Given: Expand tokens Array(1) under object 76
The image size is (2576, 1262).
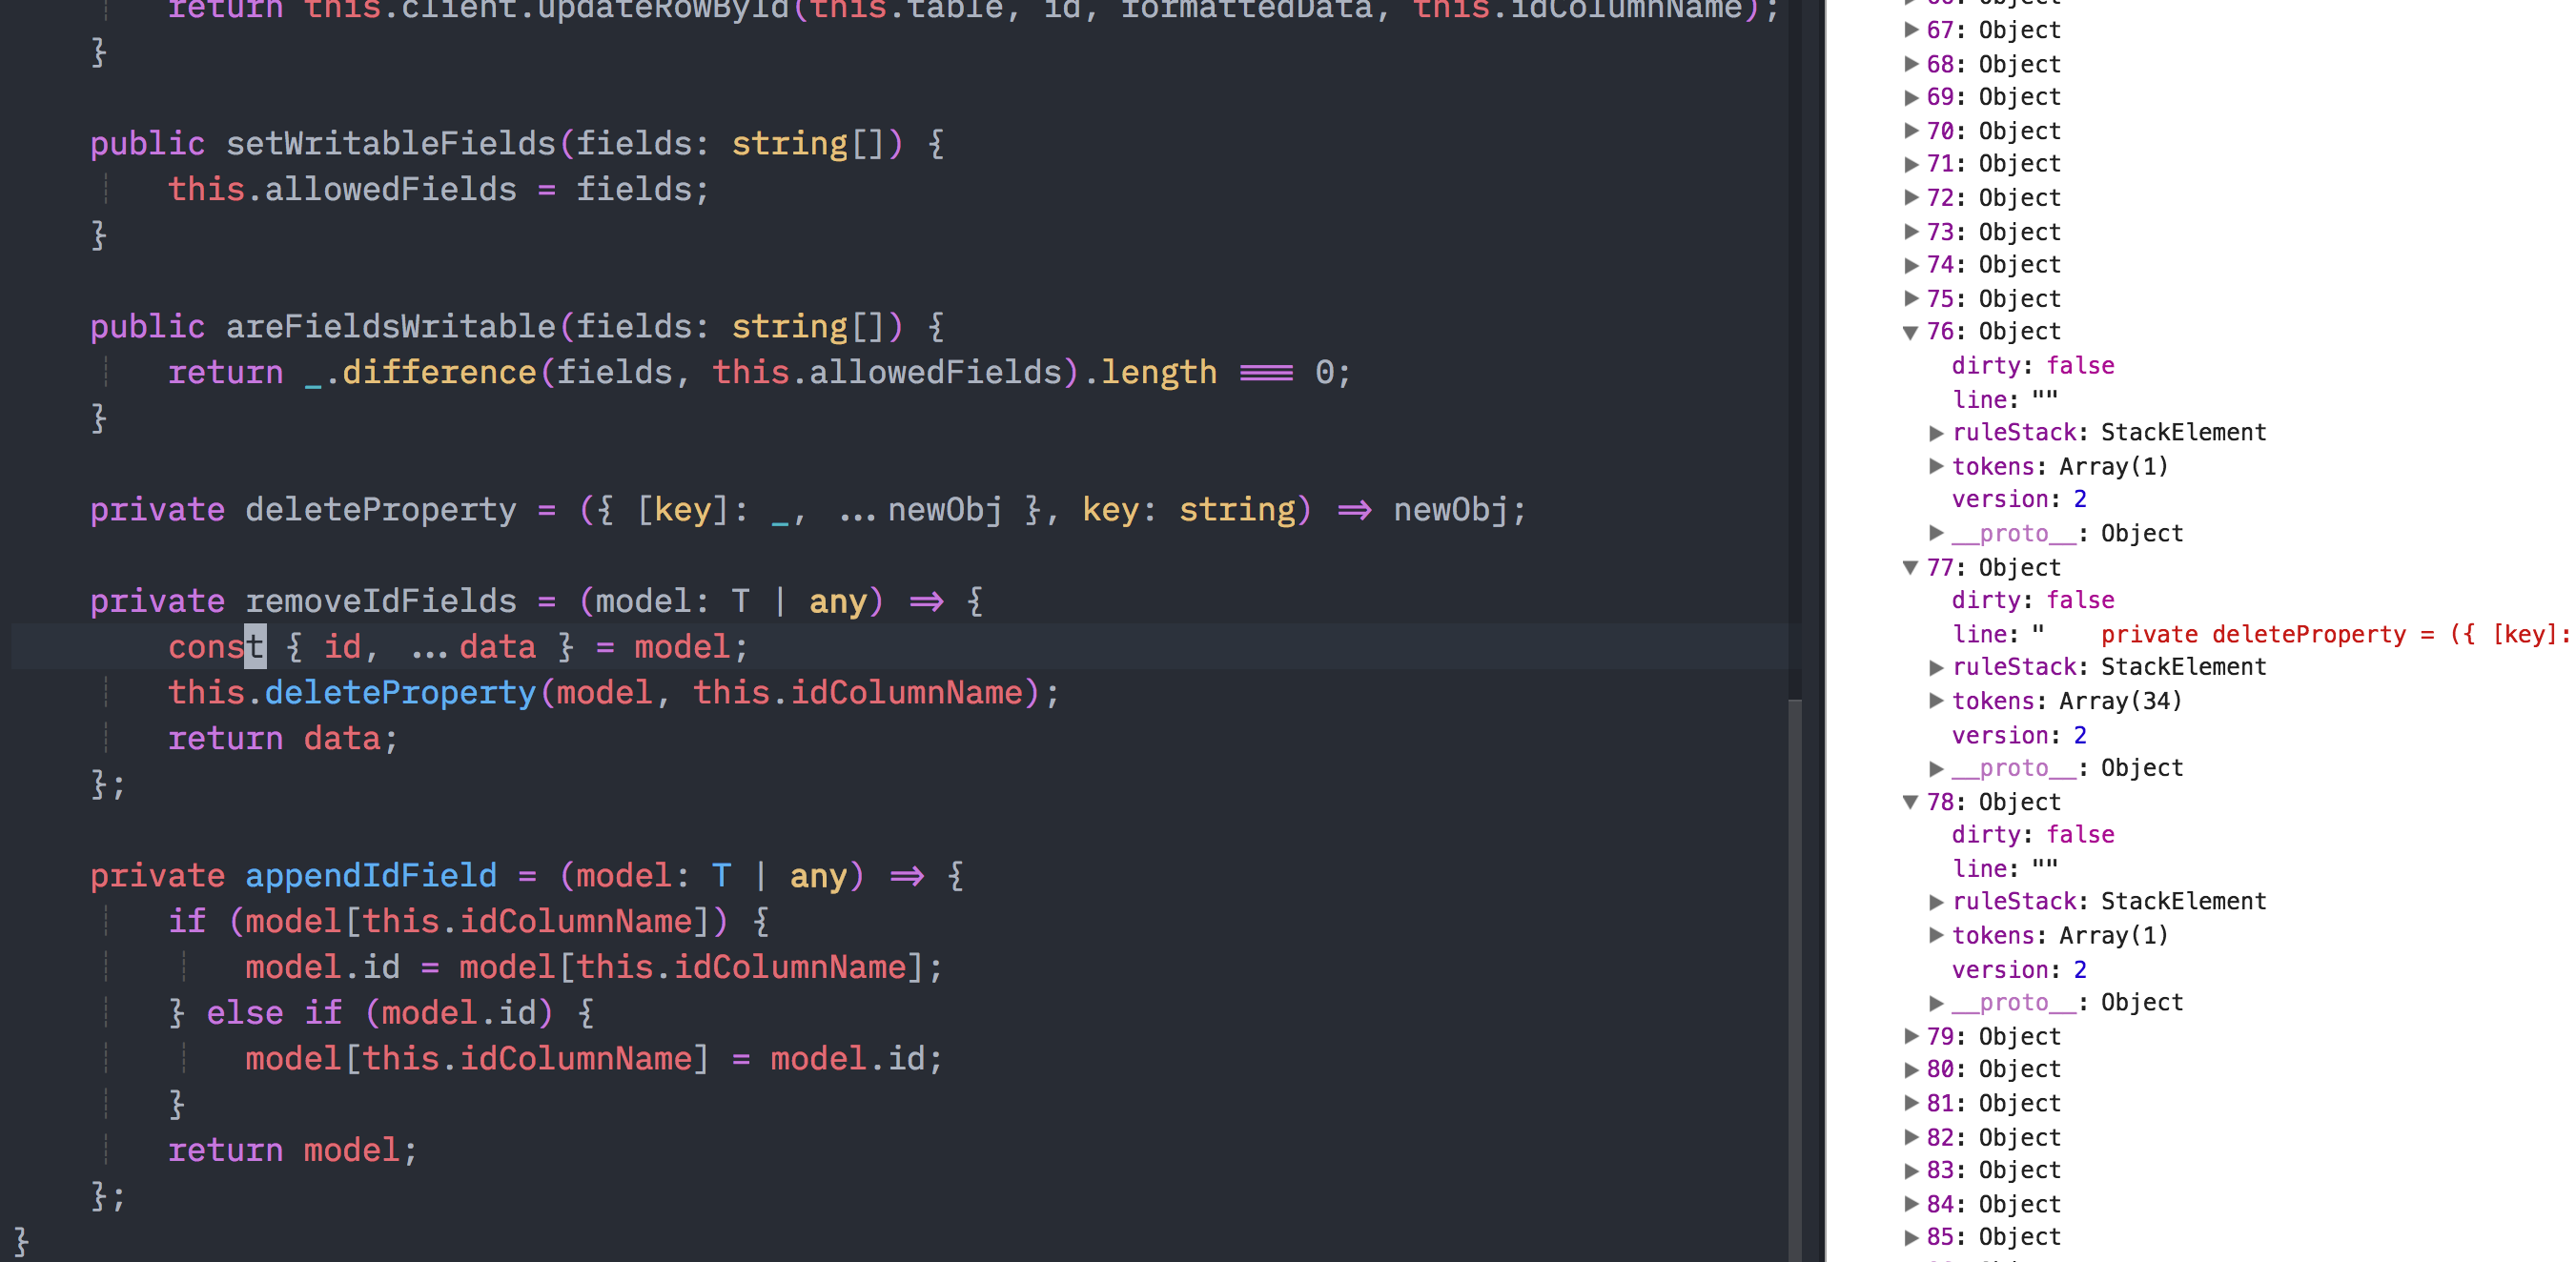Looking at the screenshot, I should pos(1936,466).
